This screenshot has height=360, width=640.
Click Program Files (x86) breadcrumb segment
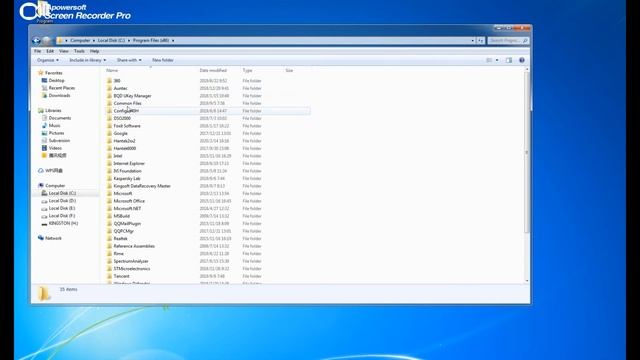point(151,40)
